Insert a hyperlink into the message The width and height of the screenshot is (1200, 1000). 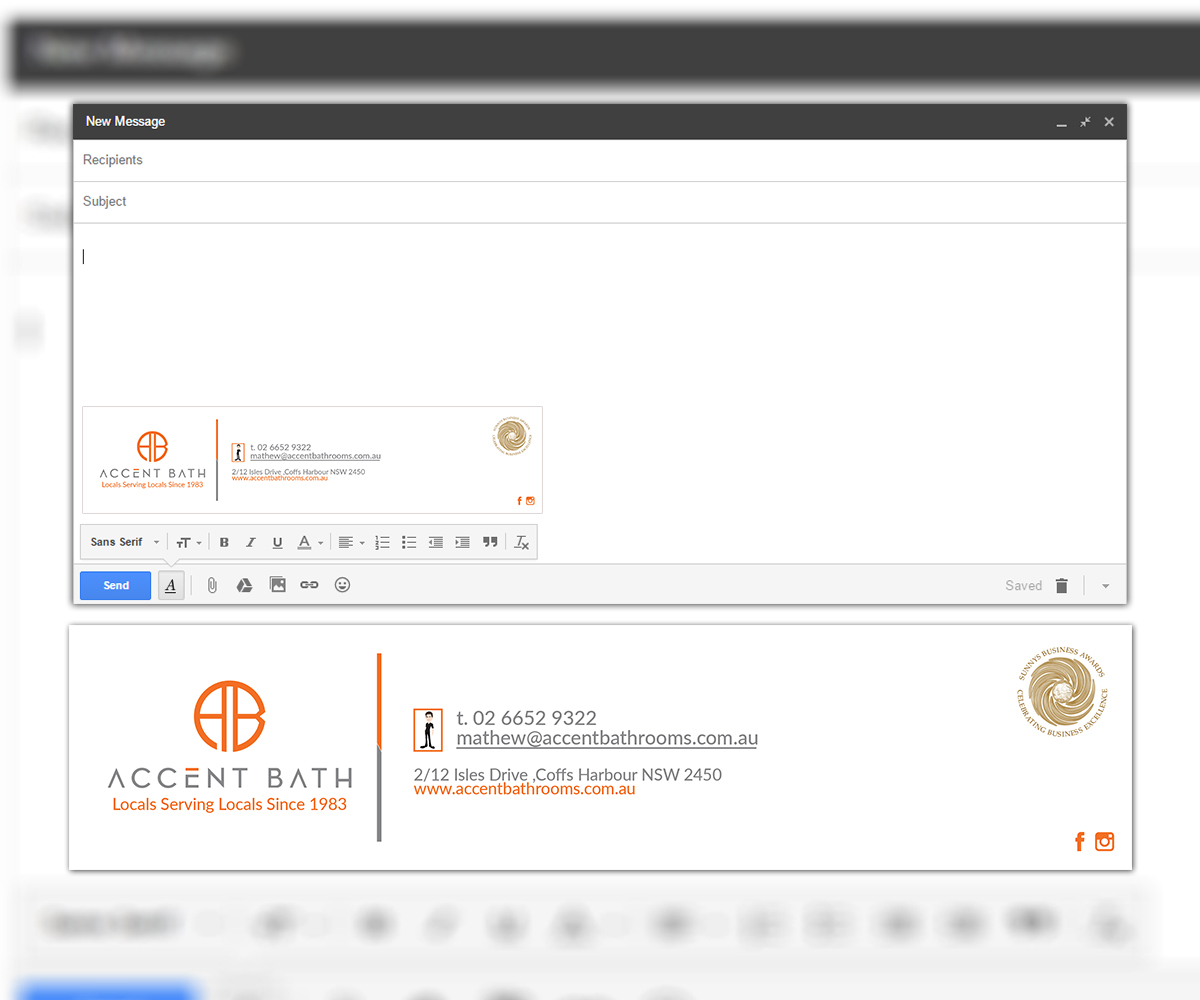[x=309, y=585]
